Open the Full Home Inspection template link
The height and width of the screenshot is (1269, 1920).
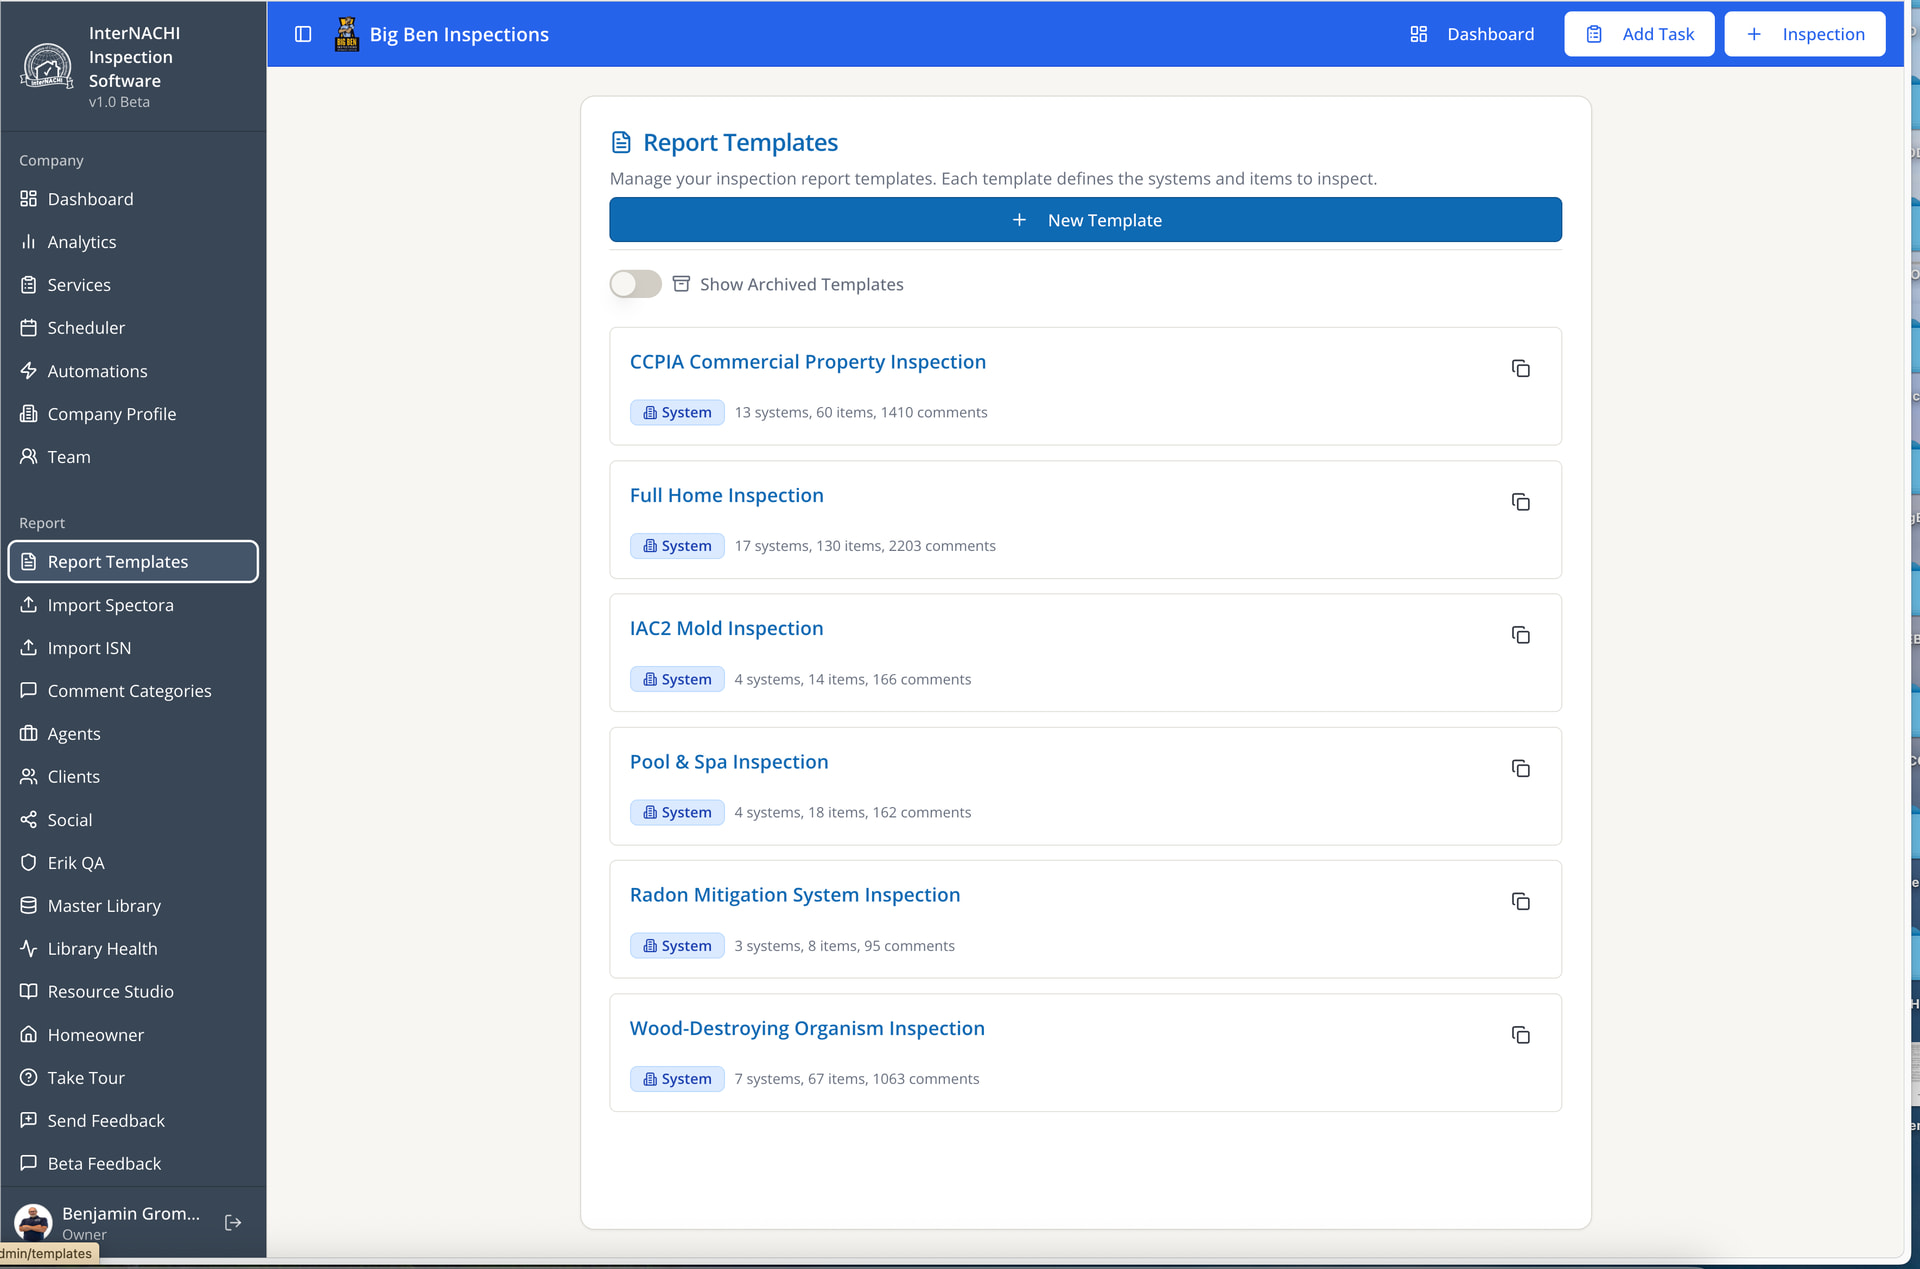[726, 495]
